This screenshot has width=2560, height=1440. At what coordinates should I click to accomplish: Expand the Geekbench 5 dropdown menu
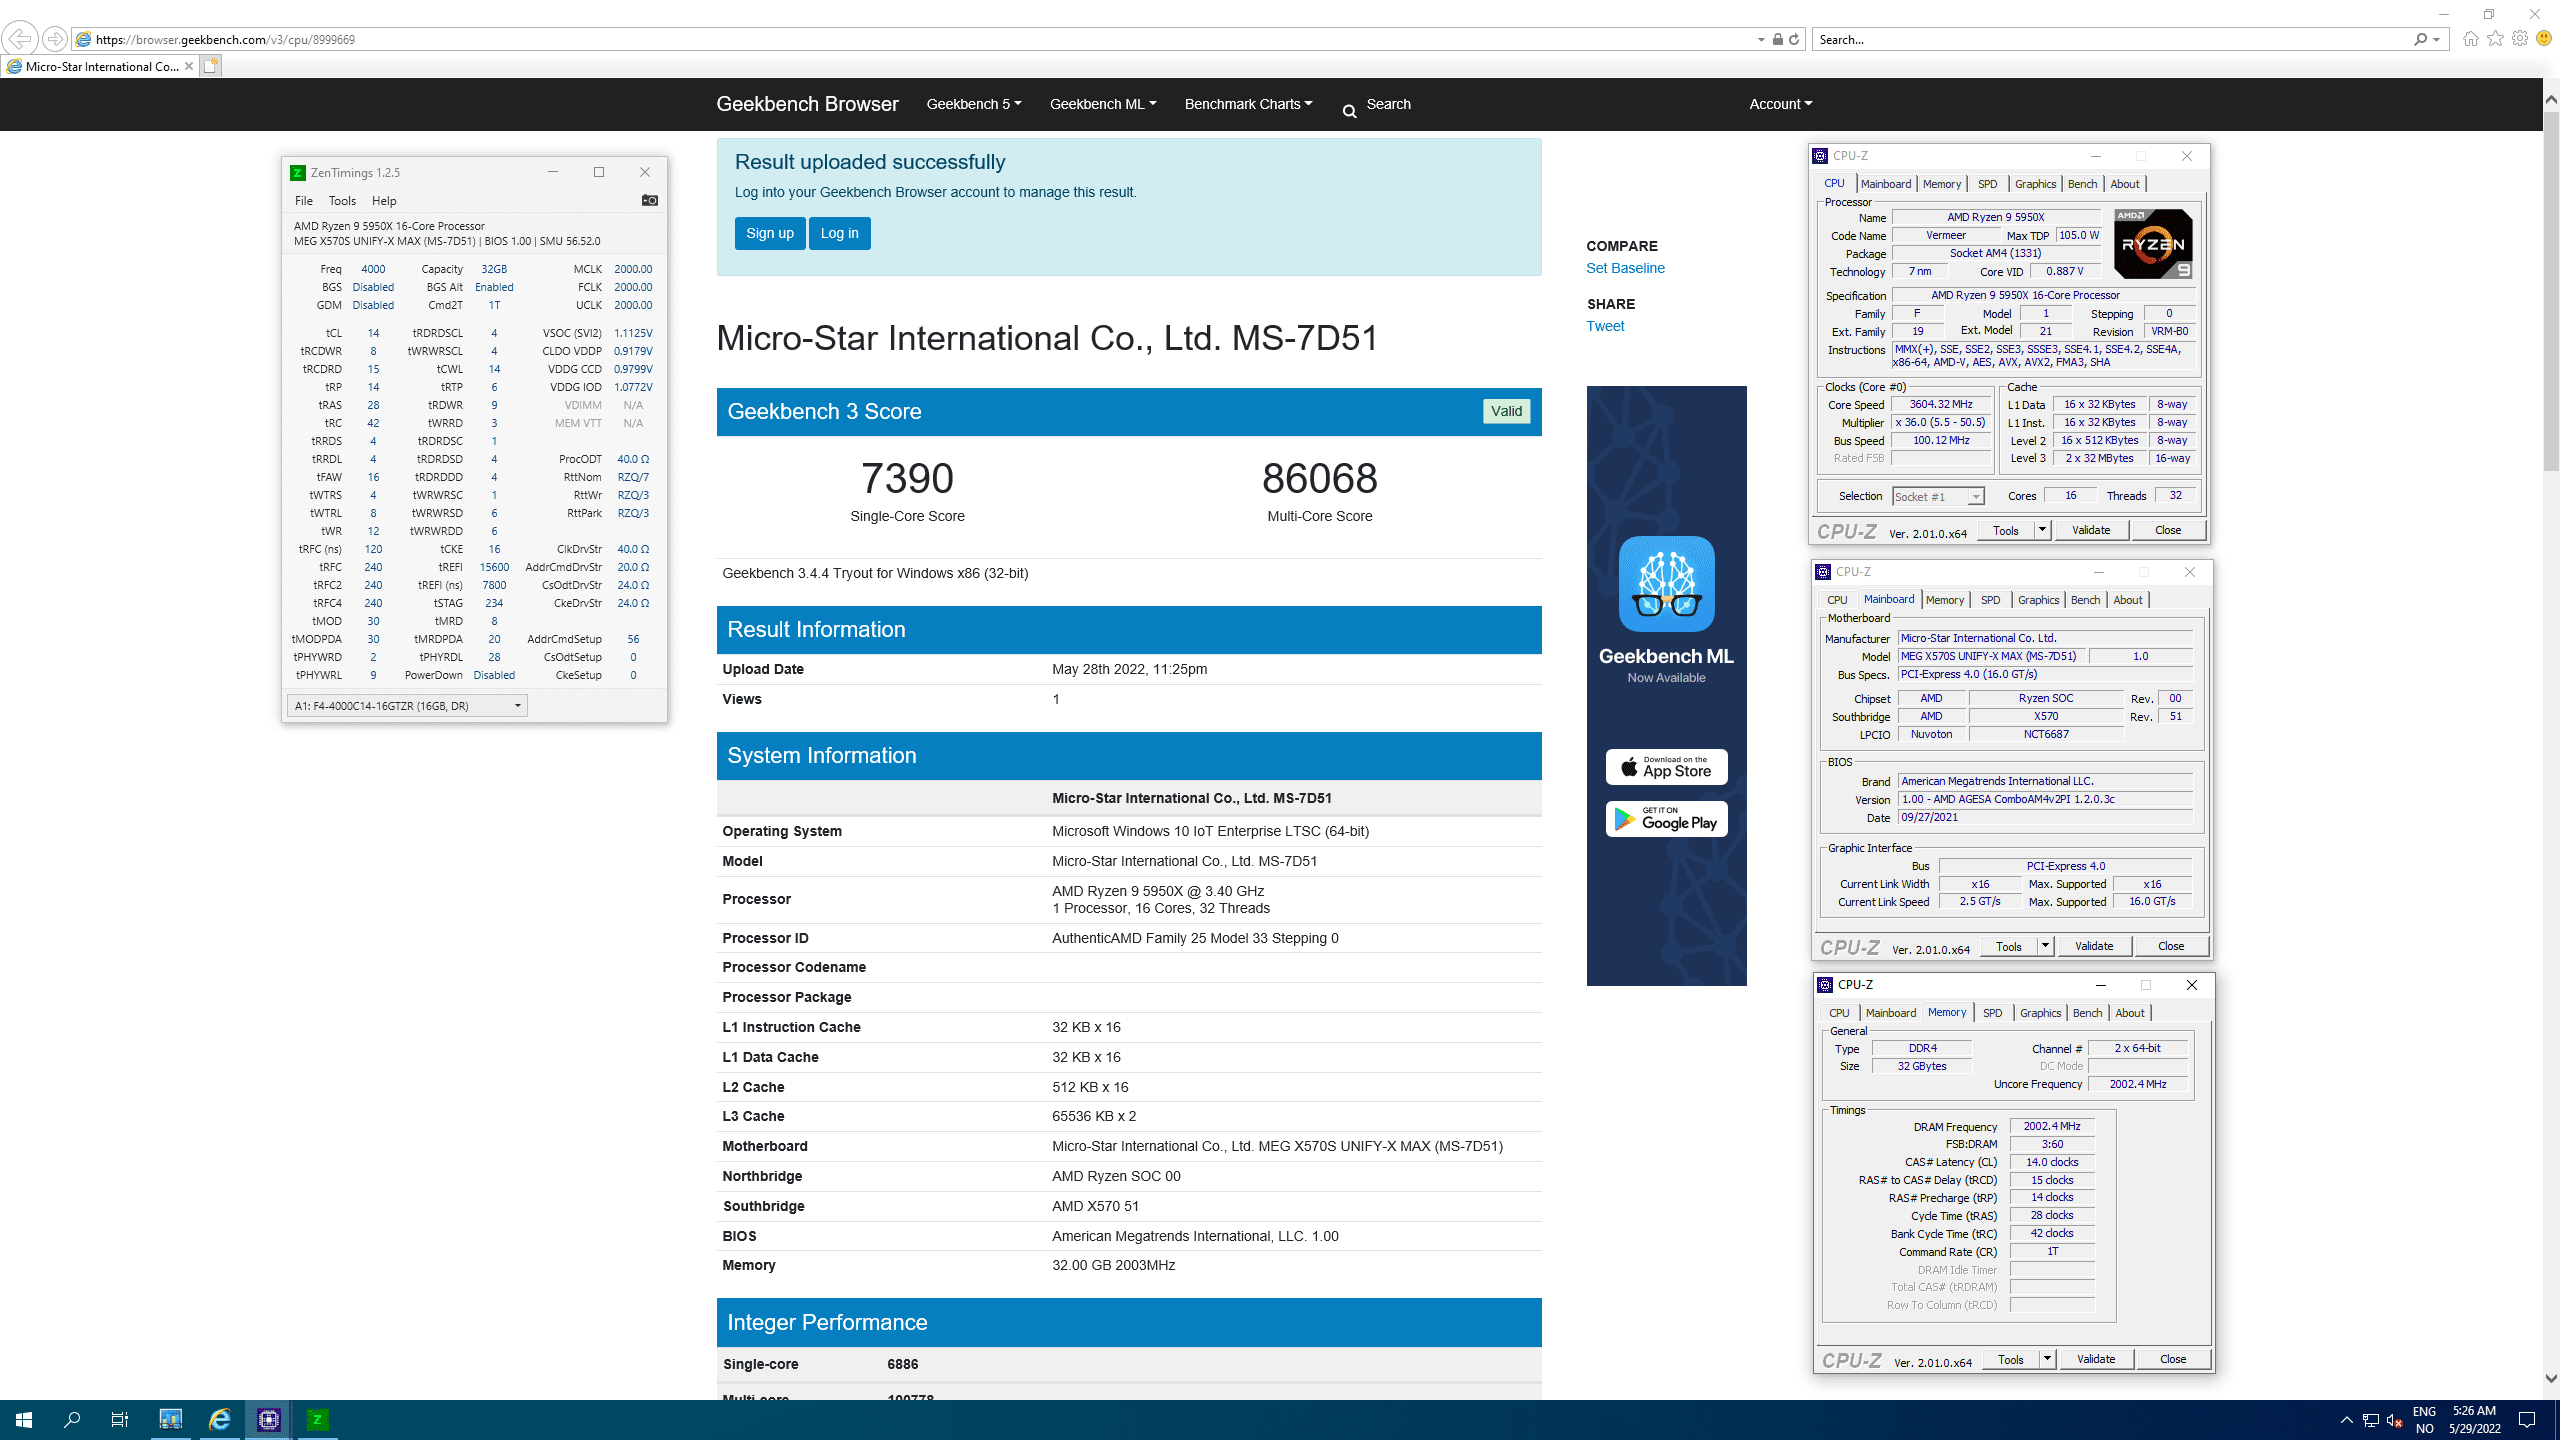(x=974, y=104)
